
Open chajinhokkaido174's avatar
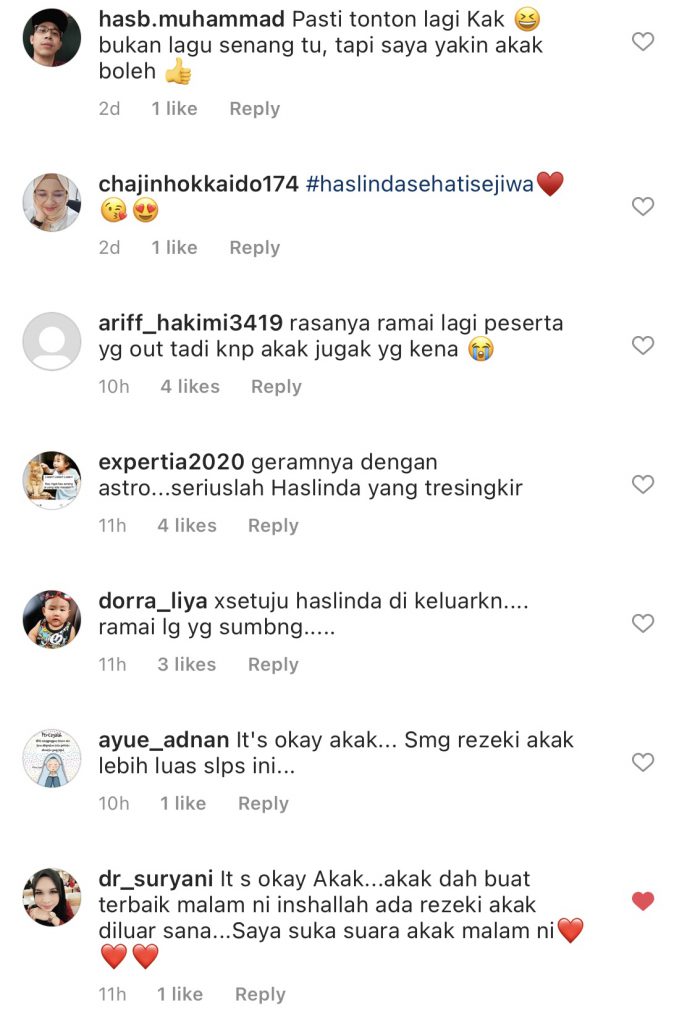click(52, 202)
